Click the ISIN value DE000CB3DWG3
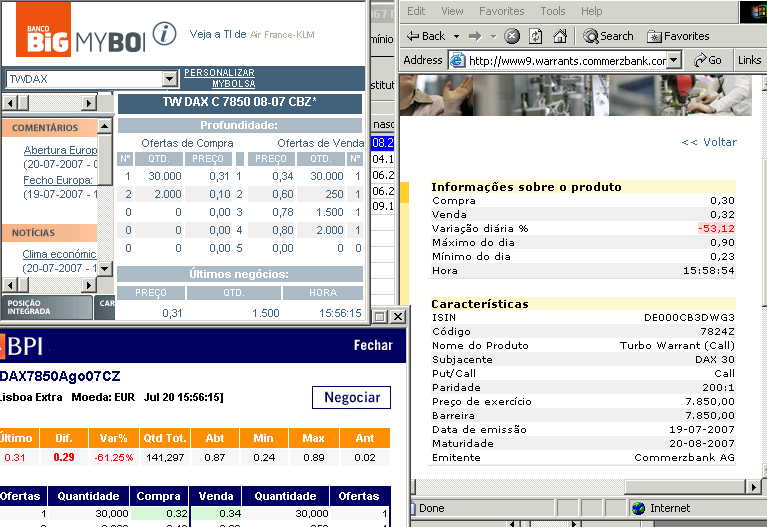The image size is (767, 527). tap(689, 318)
